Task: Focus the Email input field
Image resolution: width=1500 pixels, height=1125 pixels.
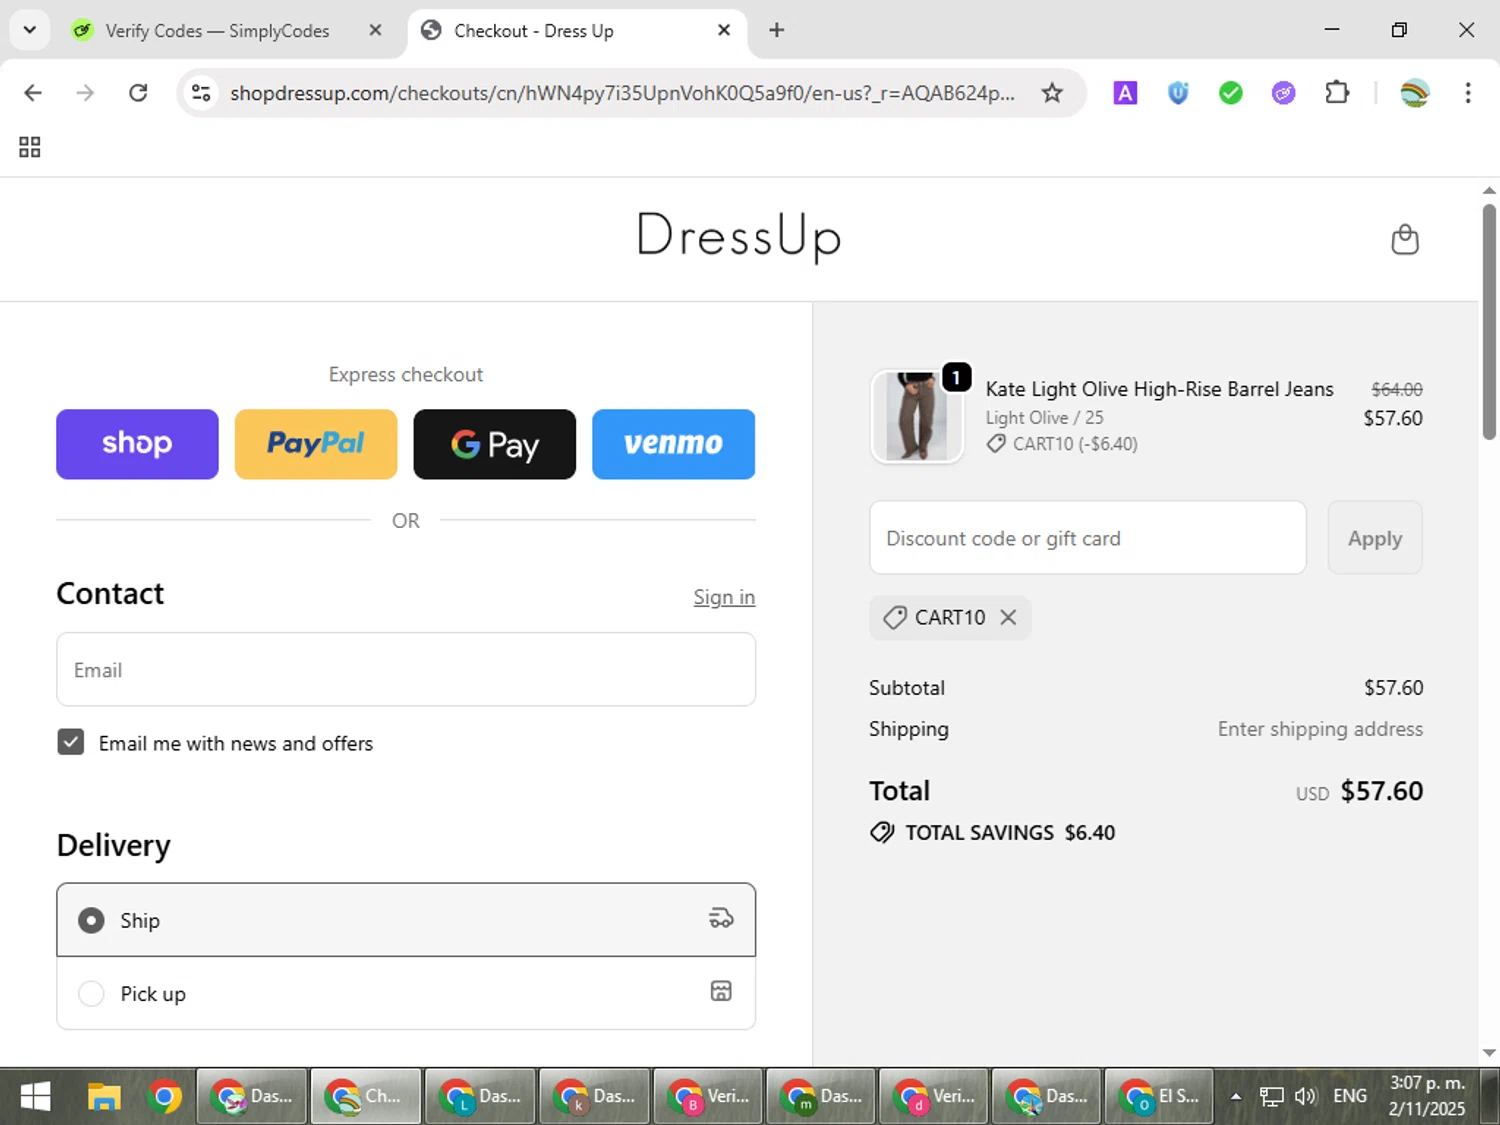Action: [406, 669]
